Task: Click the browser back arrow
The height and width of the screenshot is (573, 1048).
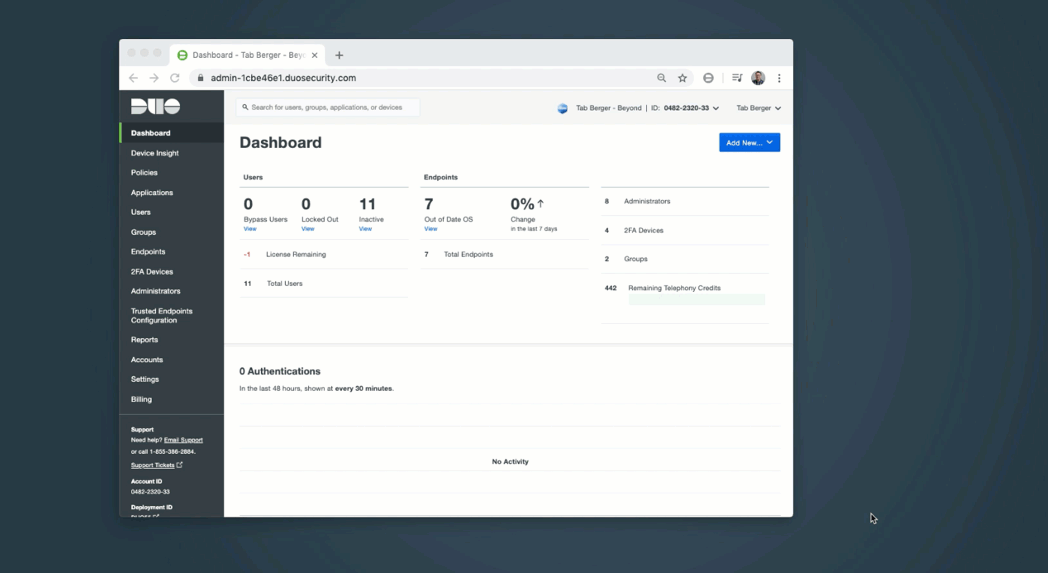Action: (x=134, y=78)
